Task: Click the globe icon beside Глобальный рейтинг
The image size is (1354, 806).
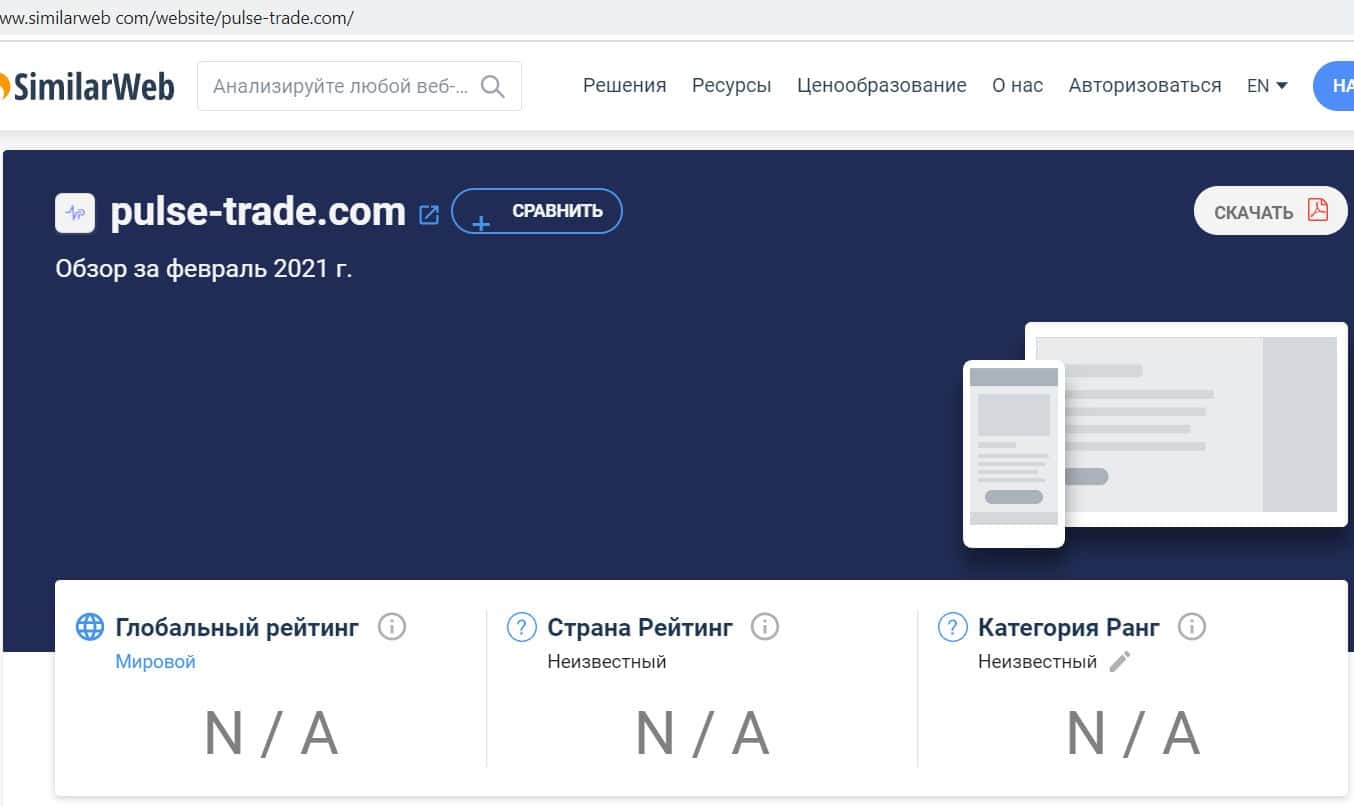Action: (x=90, y=627)
